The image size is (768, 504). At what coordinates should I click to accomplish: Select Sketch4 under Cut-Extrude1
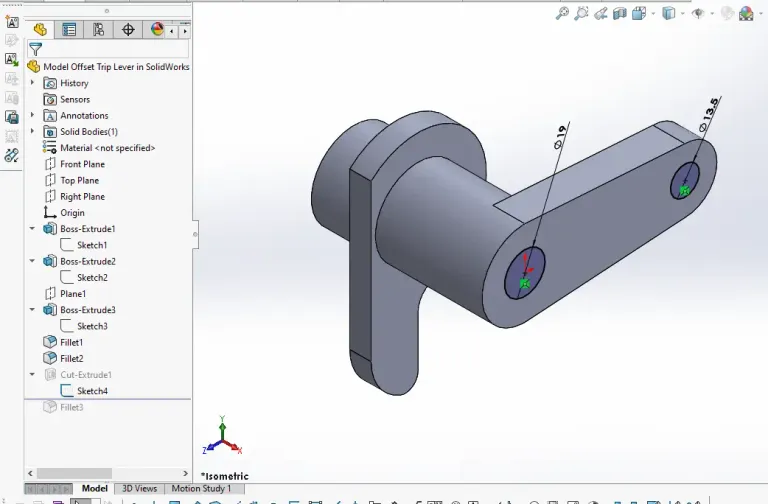click(92, 391)
